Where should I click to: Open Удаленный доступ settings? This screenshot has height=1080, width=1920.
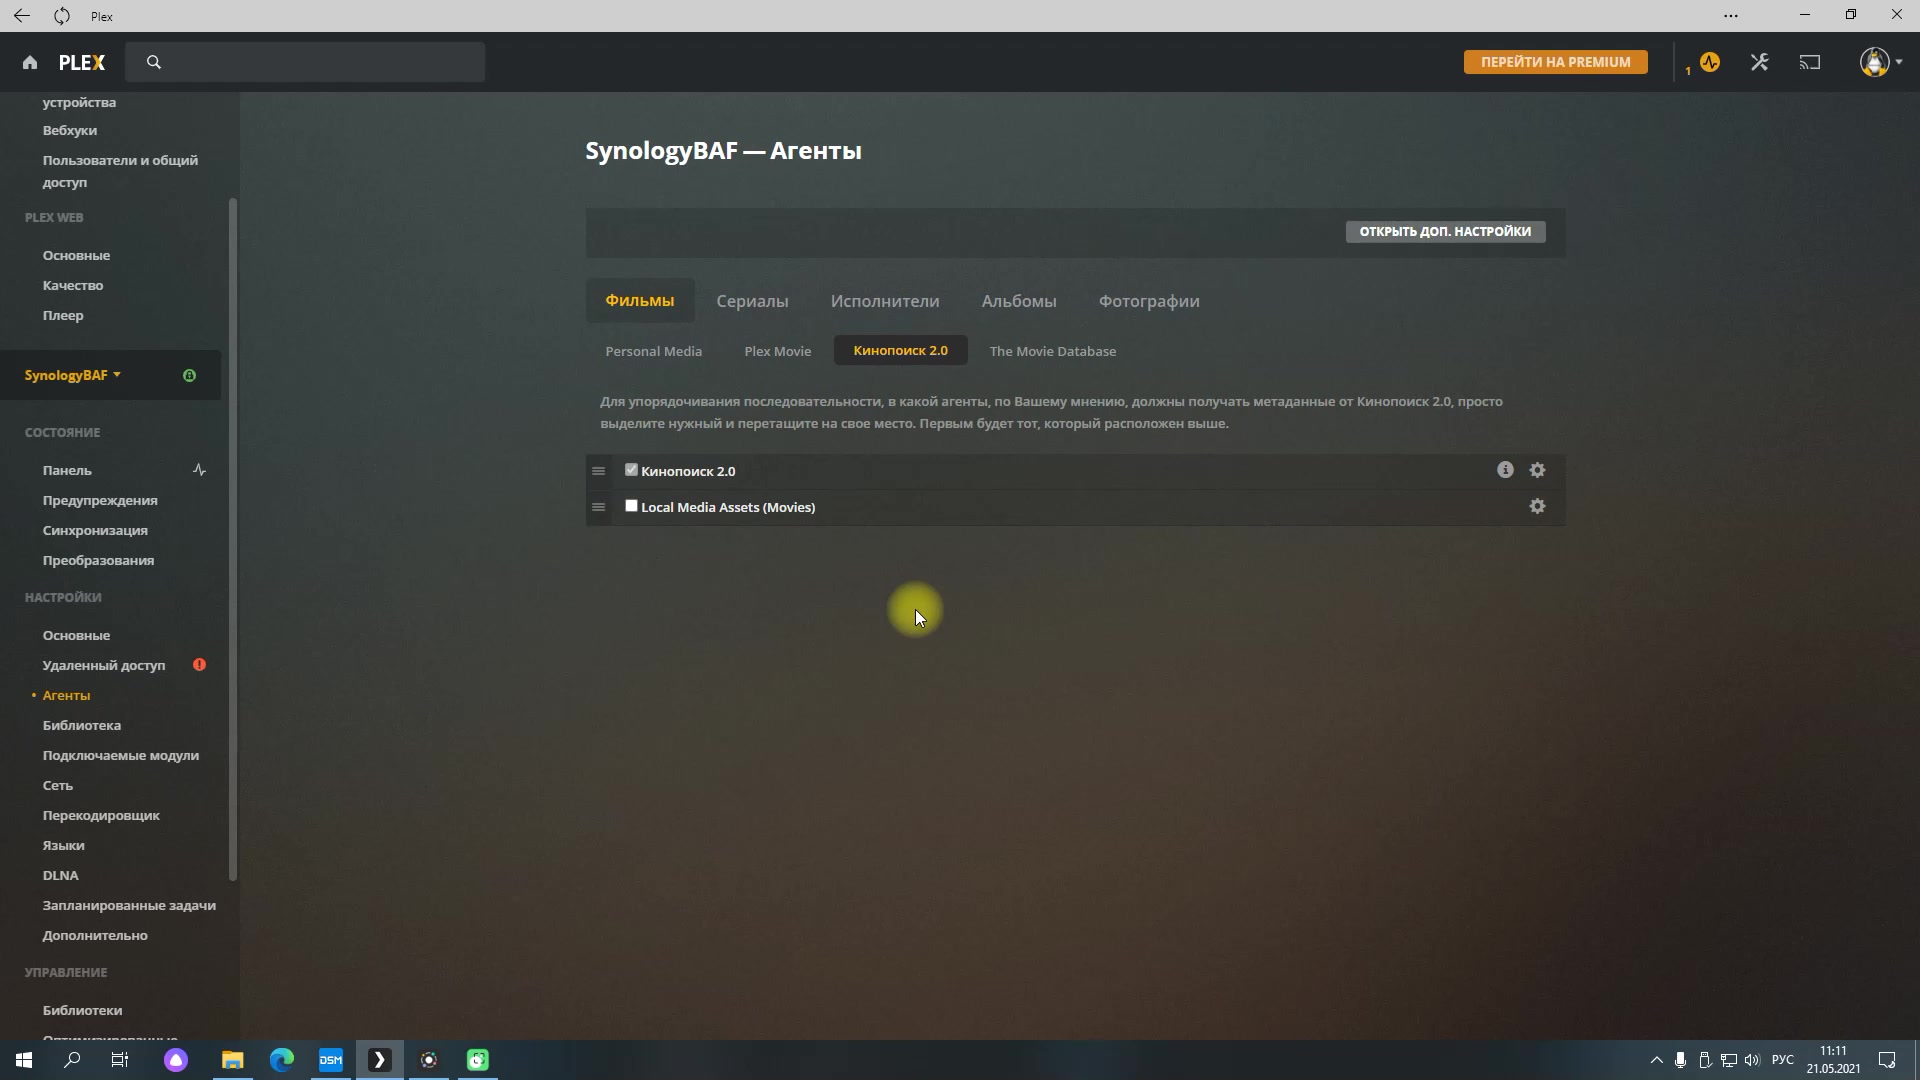(x=104, y=666)
